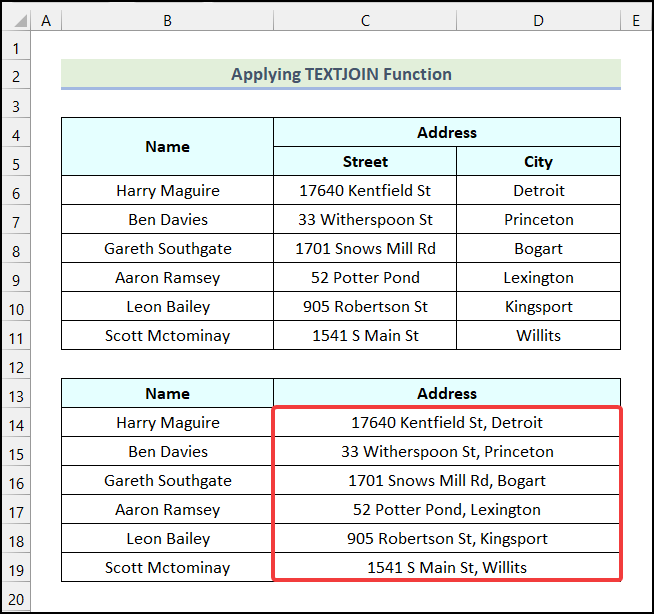Select Scott Mctominay cell in row 11
Viewport: 654px width, 614px height.
pyautogui.click(x=167, y=335)
